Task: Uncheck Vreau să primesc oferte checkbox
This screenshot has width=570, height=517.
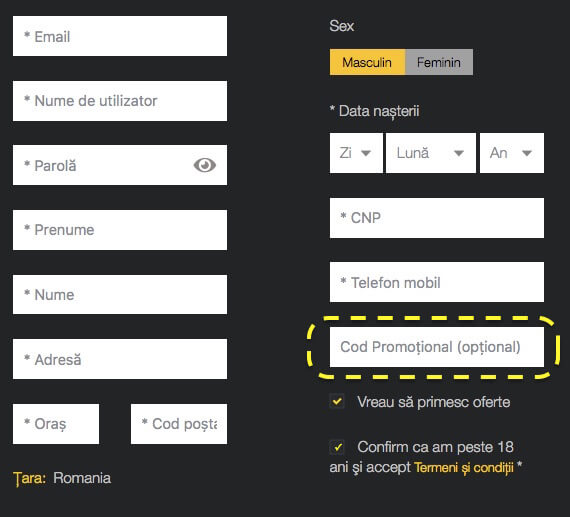Action: coord(337,401)
